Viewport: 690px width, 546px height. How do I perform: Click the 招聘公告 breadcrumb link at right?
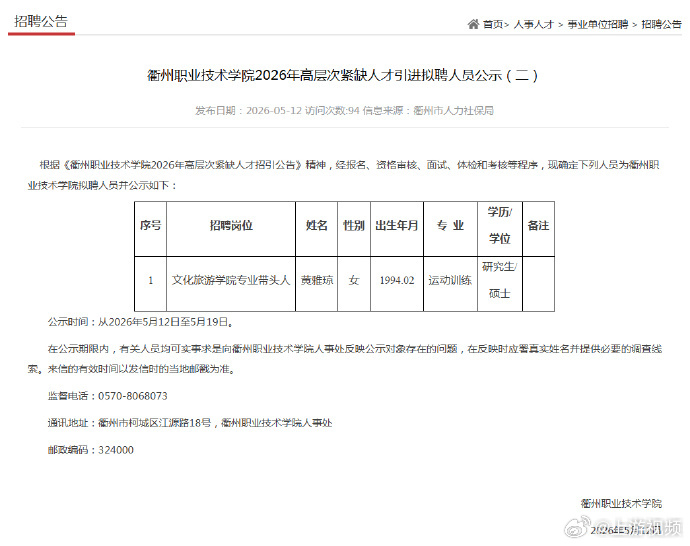point(661,25)
